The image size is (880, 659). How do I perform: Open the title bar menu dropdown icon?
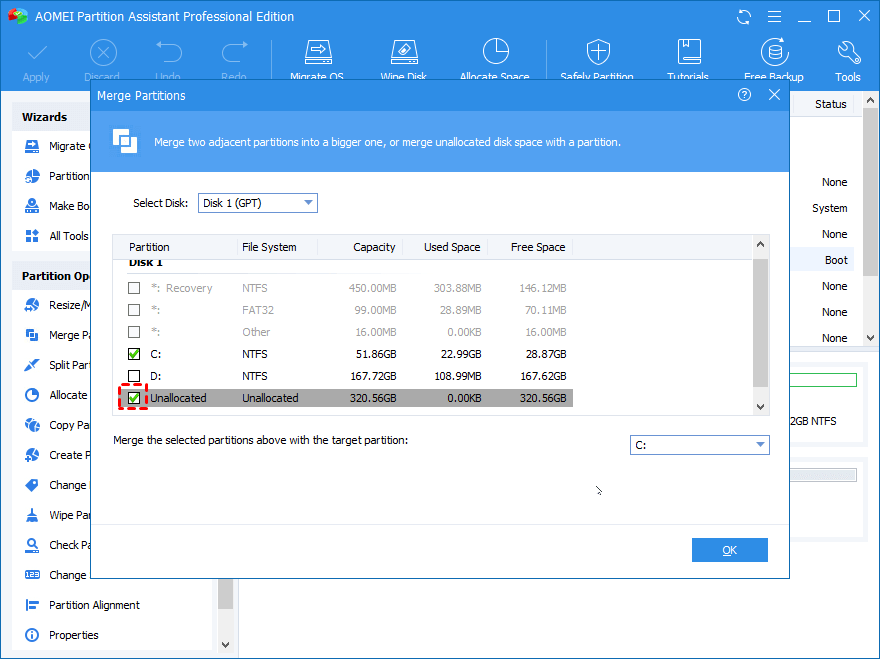point(774,17)
